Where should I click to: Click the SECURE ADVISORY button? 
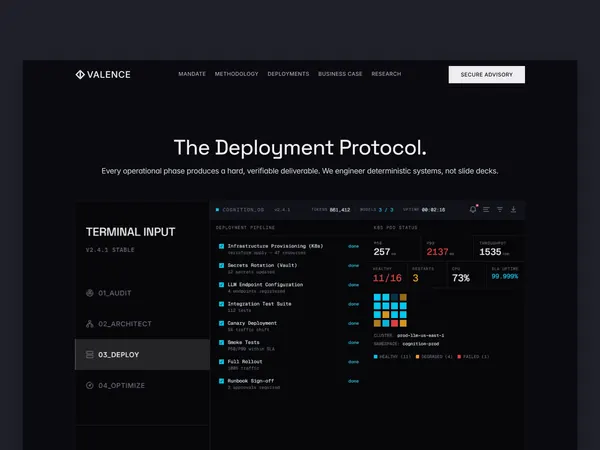487,75
